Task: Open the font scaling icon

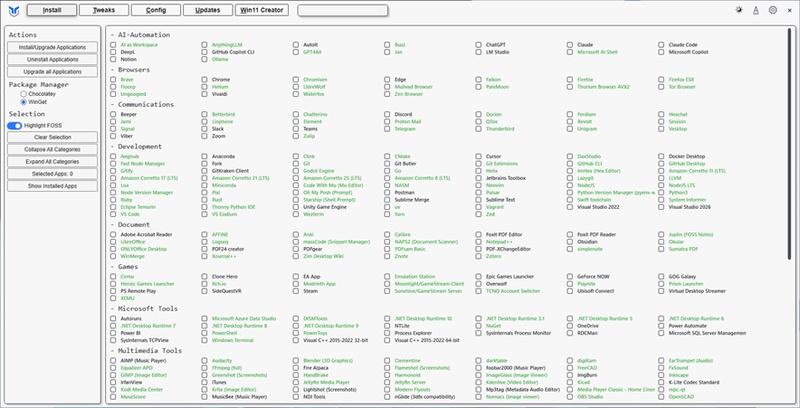Action: pos(756,10)
